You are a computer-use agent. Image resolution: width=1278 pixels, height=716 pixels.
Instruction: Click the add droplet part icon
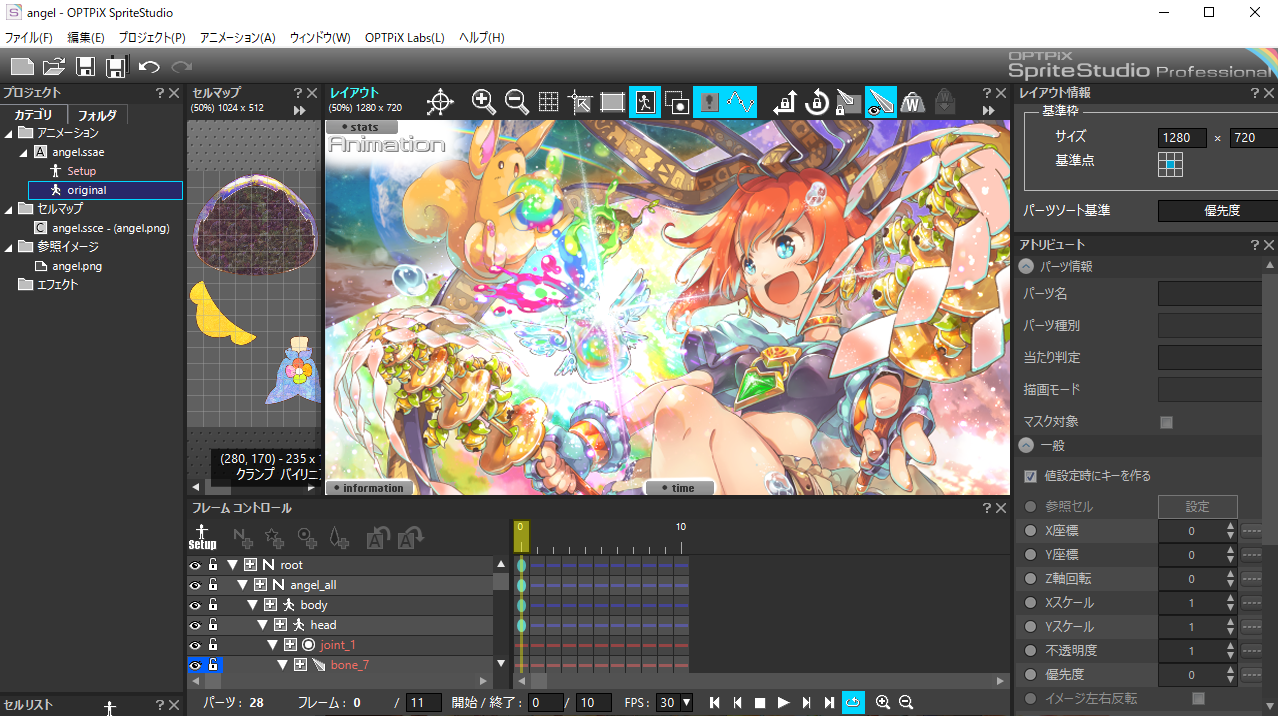click(339, 537)
